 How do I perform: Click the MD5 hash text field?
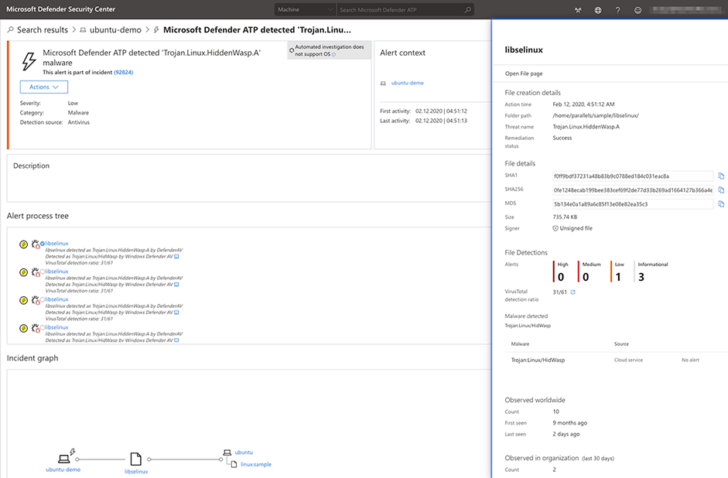632,204
